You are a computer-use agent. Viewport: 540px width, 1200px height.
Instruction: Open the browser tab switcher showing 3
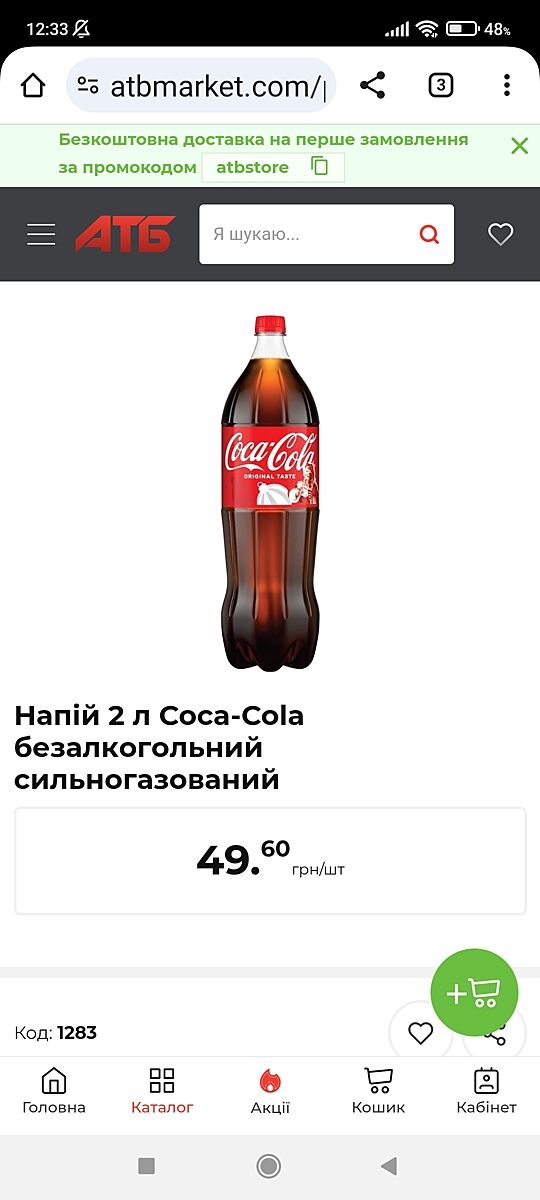(440, 86)
